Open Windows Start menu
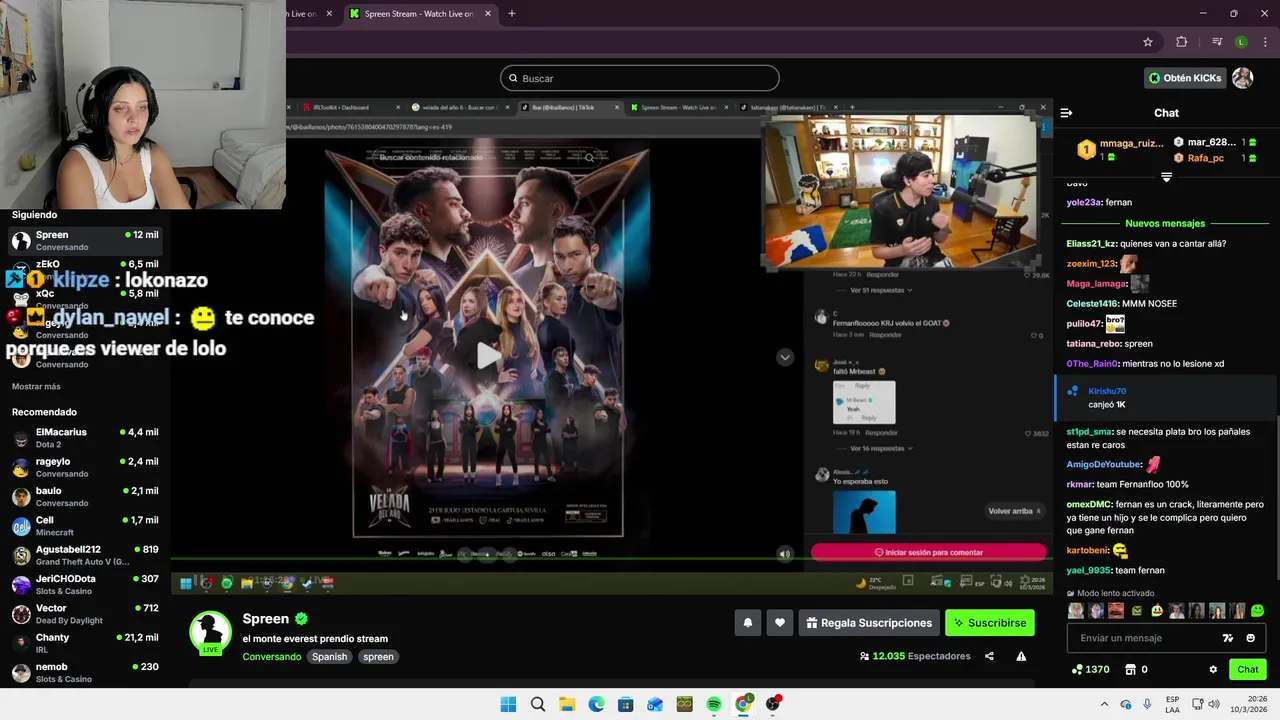 (508, 704)
